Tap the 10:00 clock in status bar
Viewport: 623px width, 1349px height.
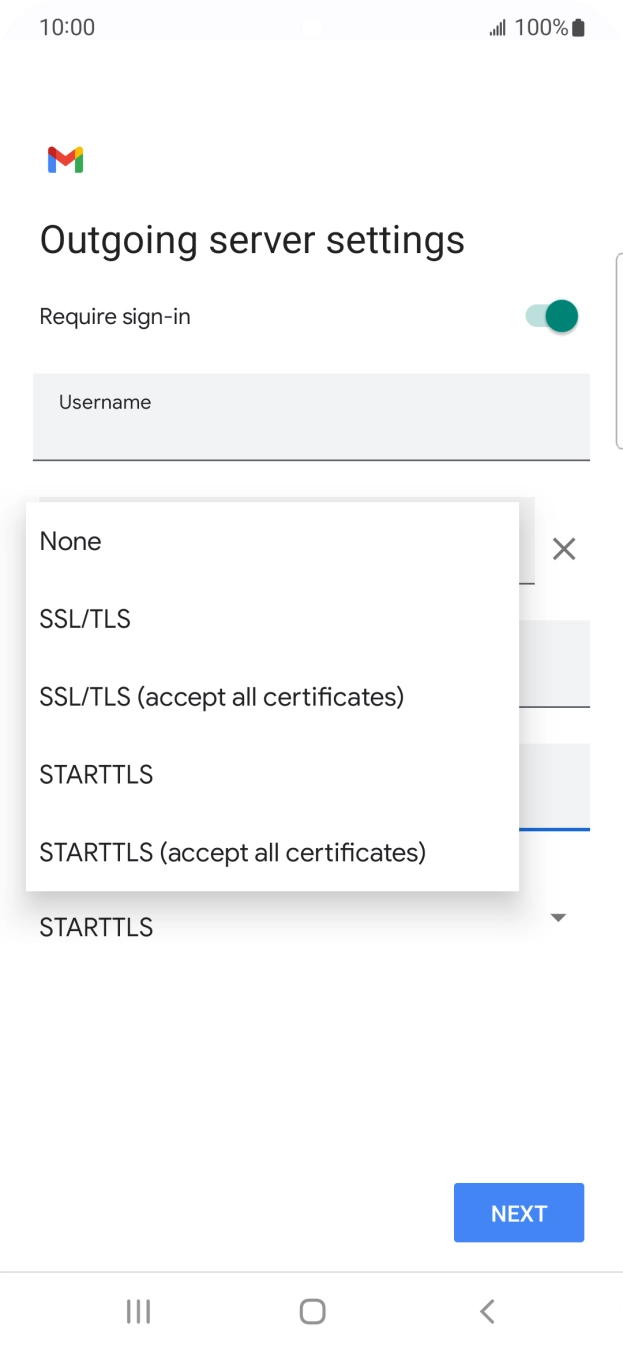[67, 27]
